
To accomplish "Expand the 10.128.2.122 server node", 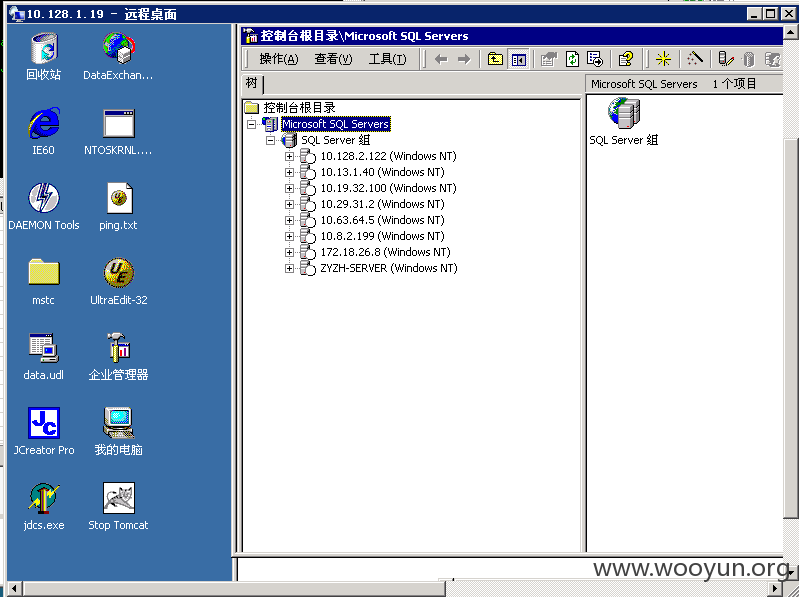I will pos(289,156).
